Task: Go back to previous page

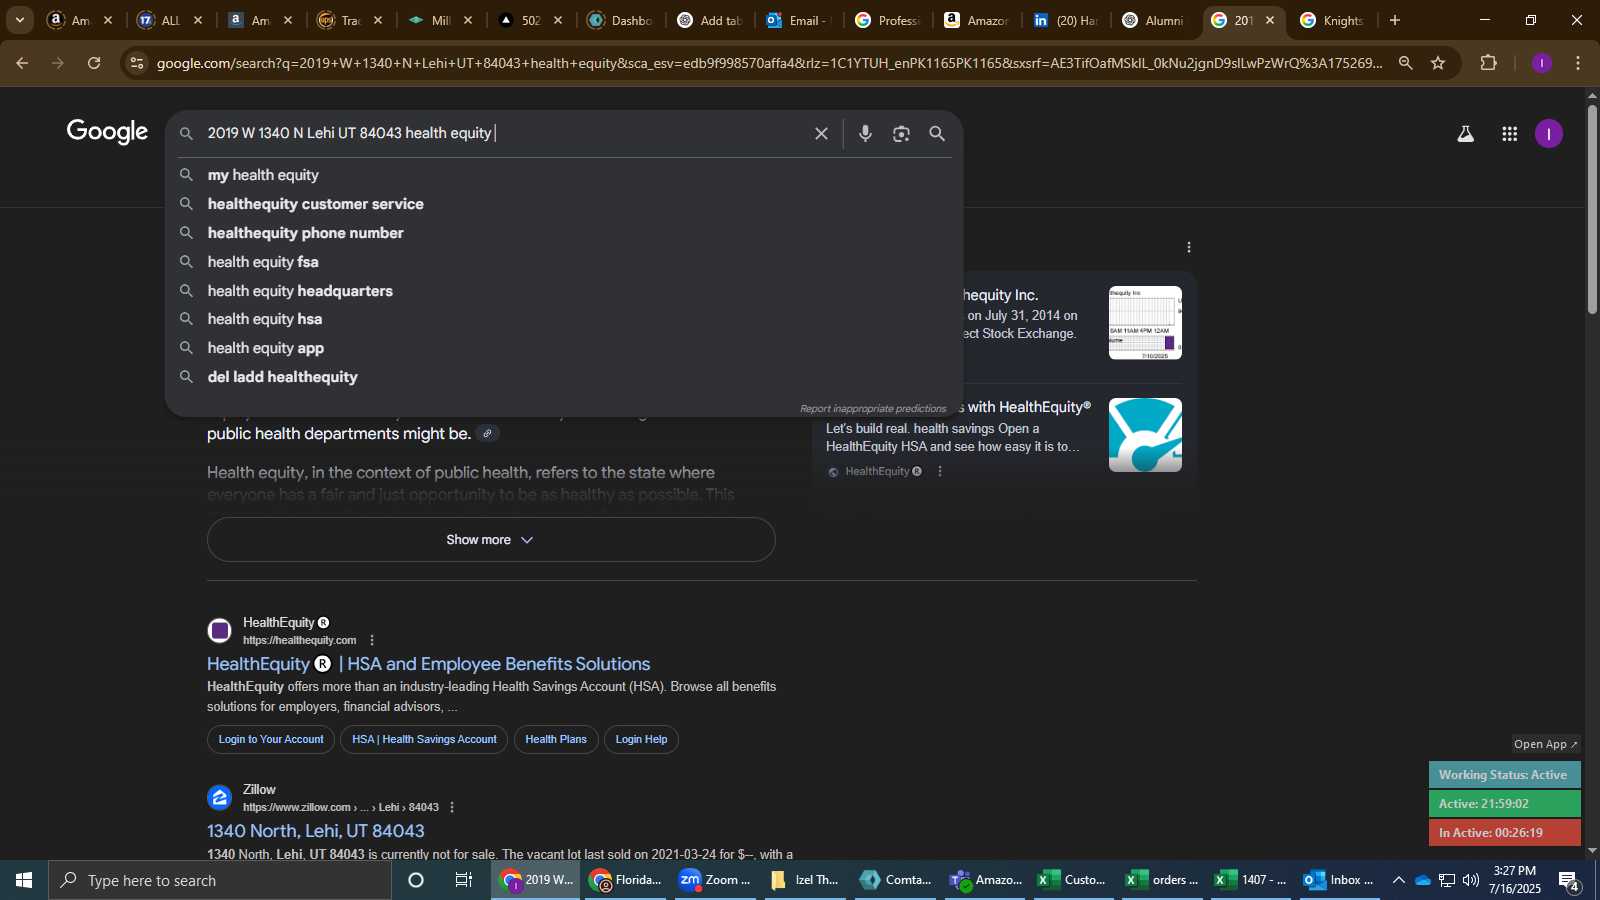Action: click(22, 63)
